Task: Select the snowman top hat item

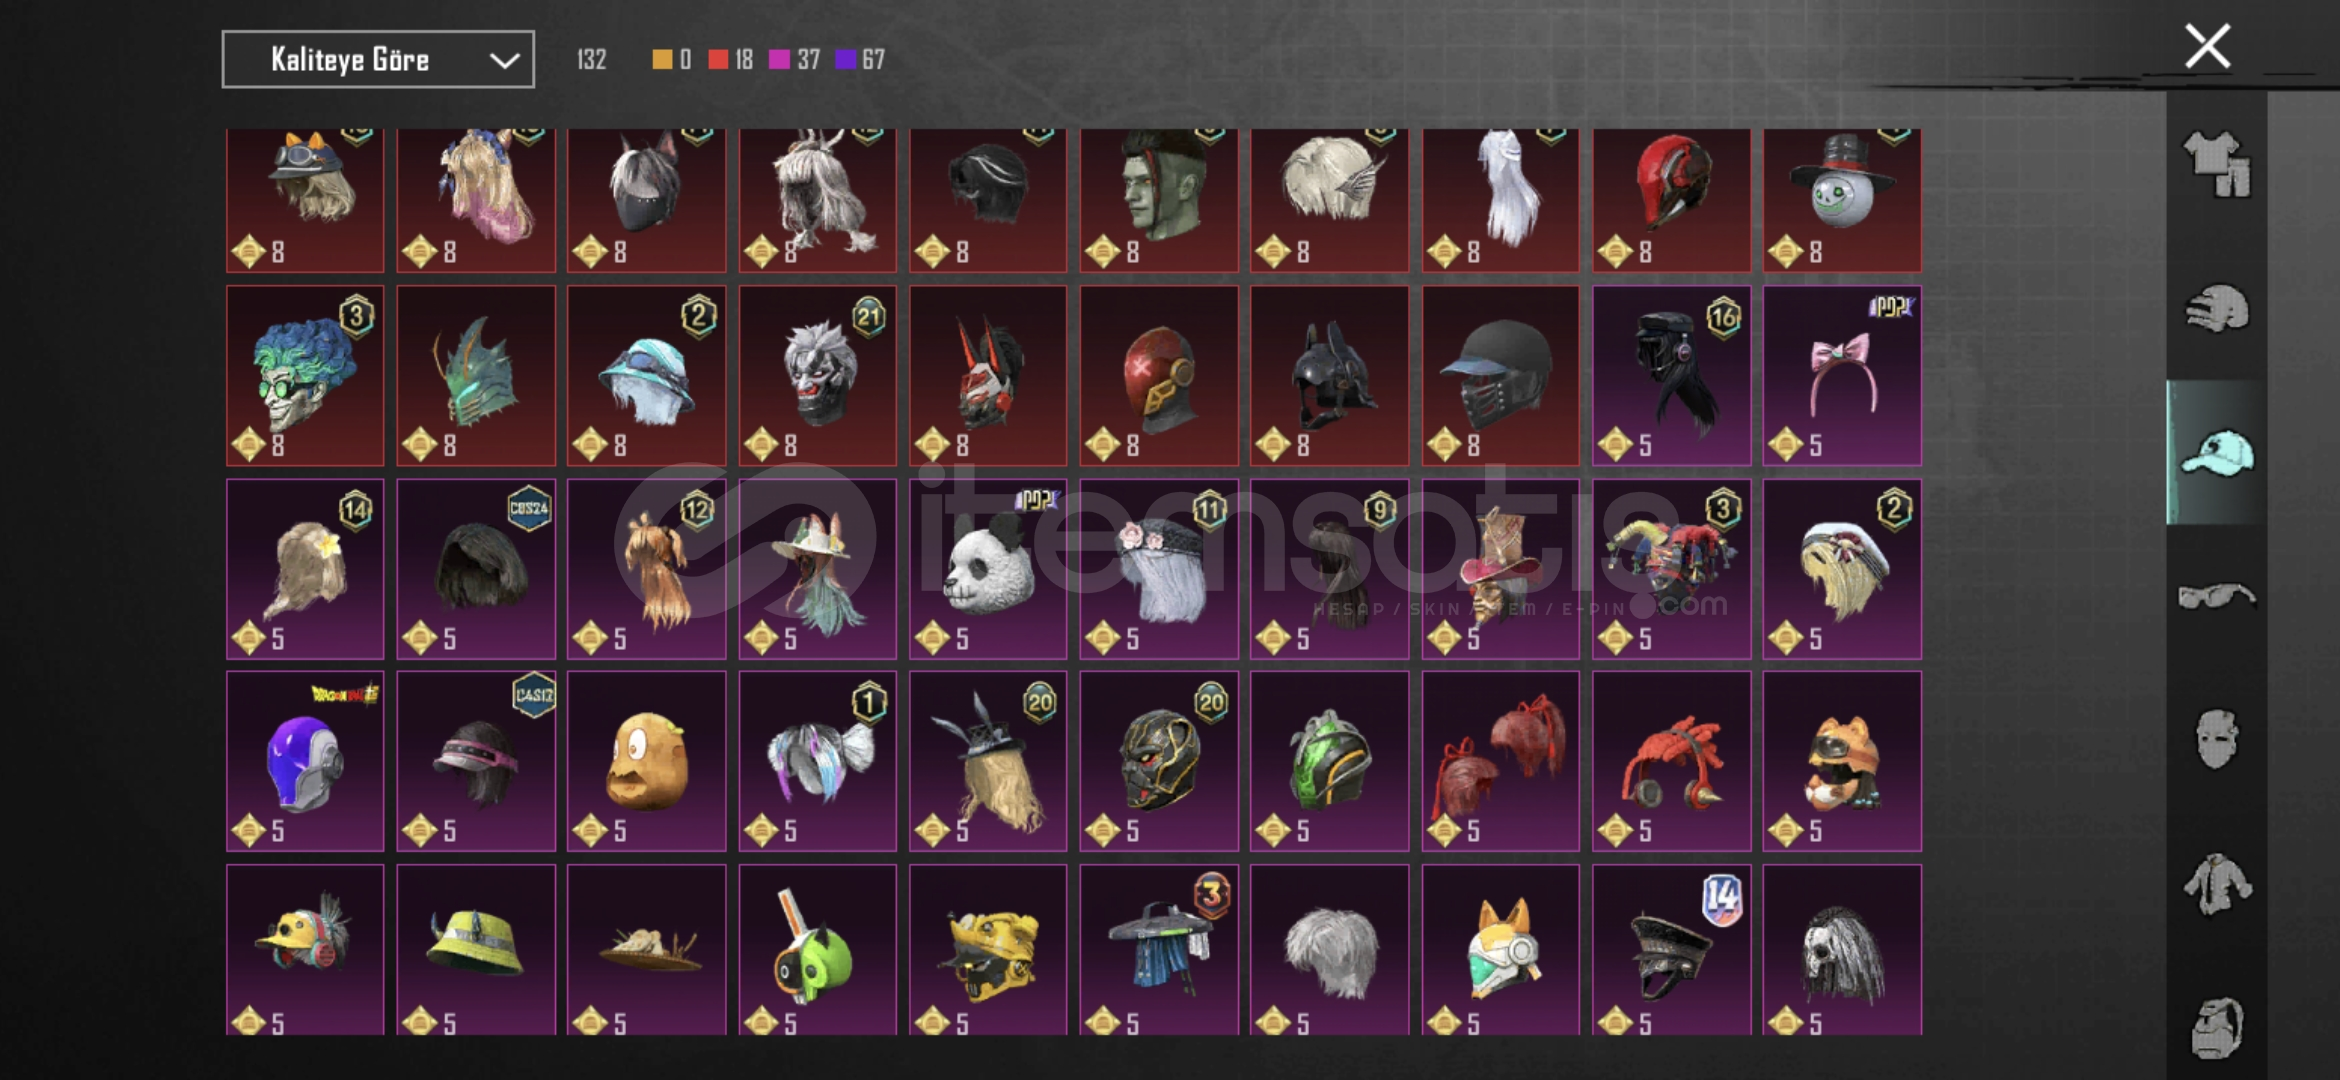Action: tap(1842, 200)
